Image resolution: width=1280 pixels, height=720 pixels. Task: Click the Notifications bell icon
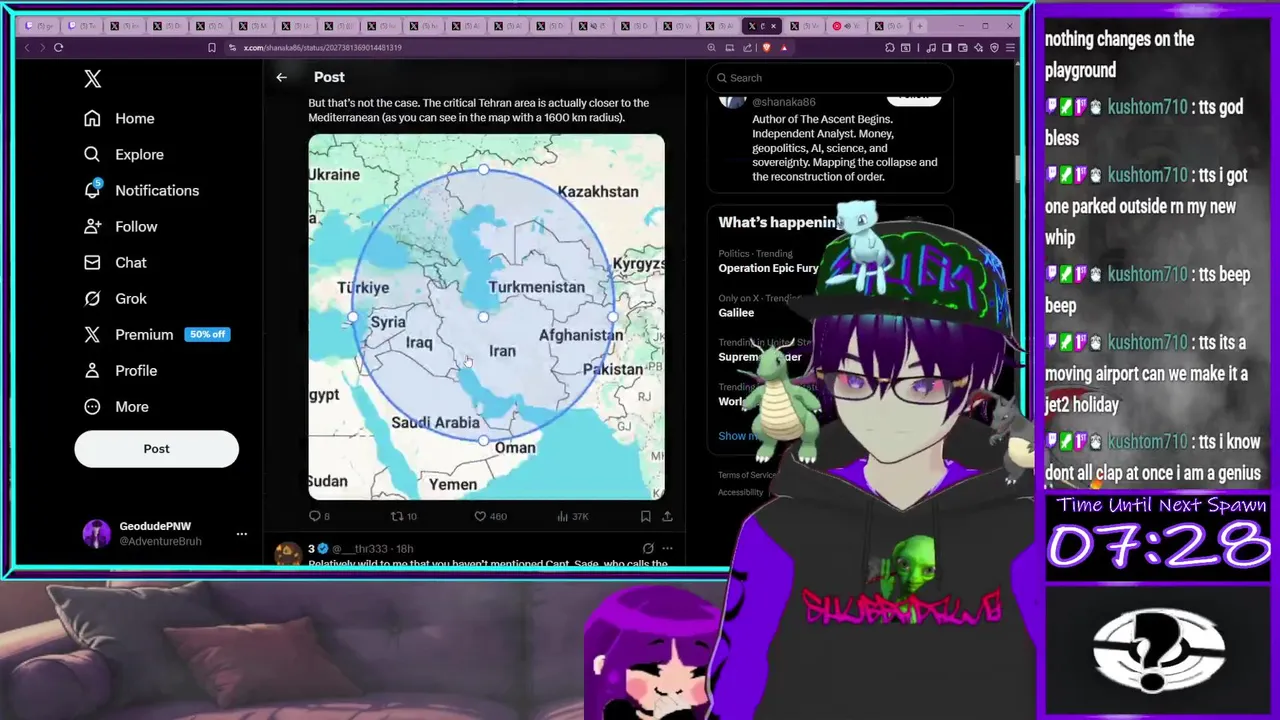pos(92,190)
